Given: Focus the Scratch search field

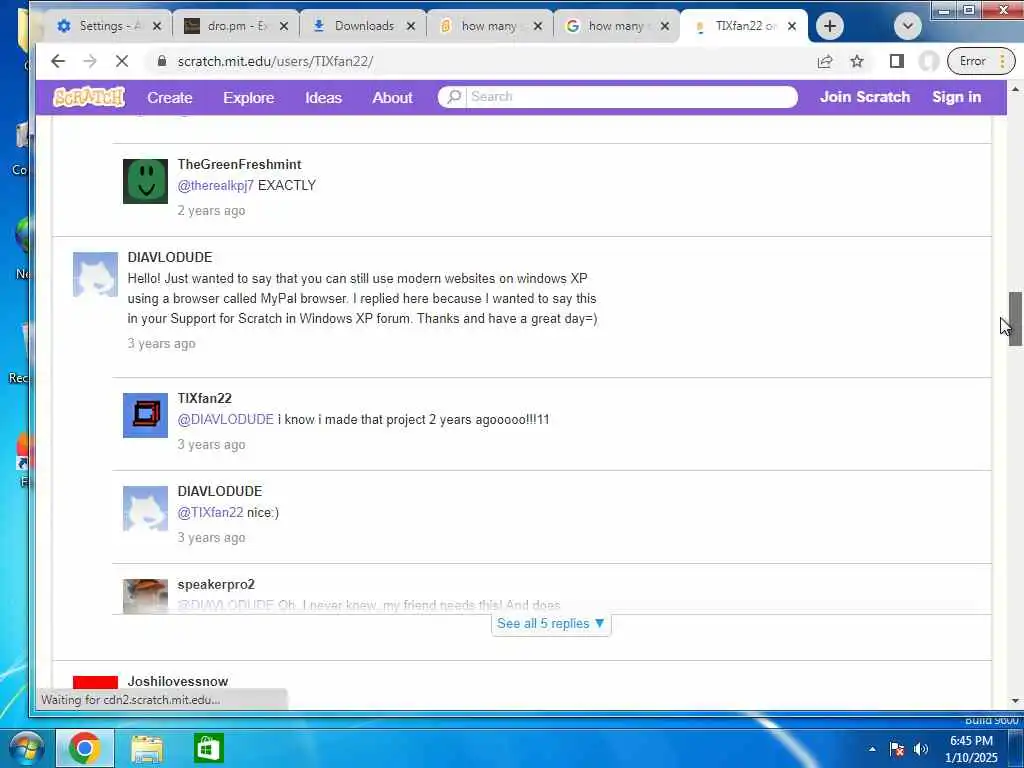Looking at the screenshot, I should pos(630,97).
